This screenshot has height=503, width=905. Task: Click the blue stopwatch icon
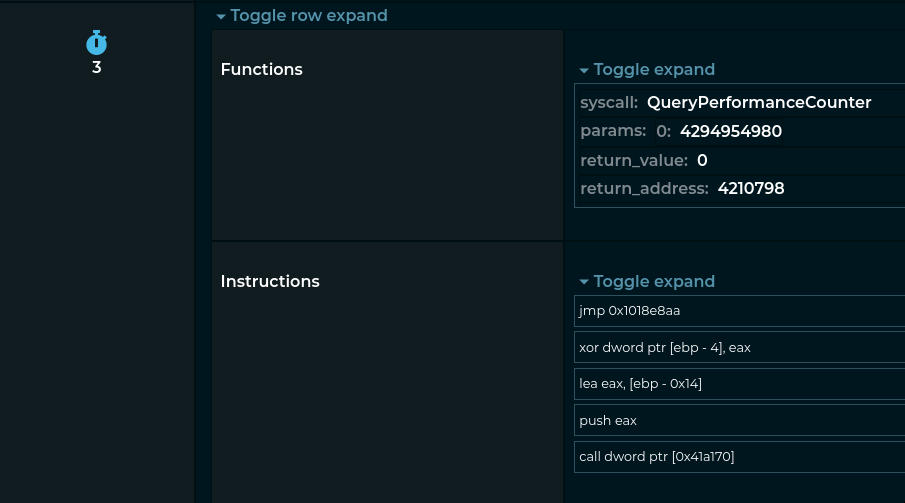tap(96, 43)
